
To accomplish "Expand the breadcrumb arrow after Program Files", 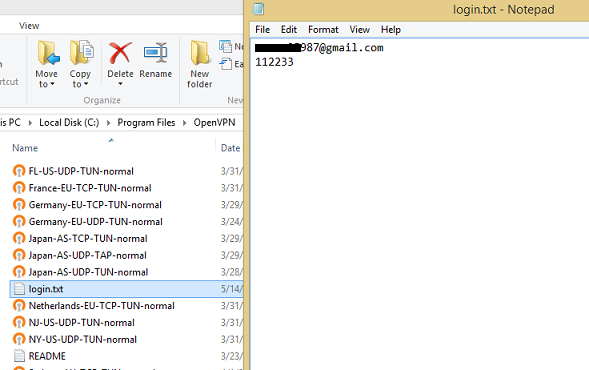I will coord(184,123).
